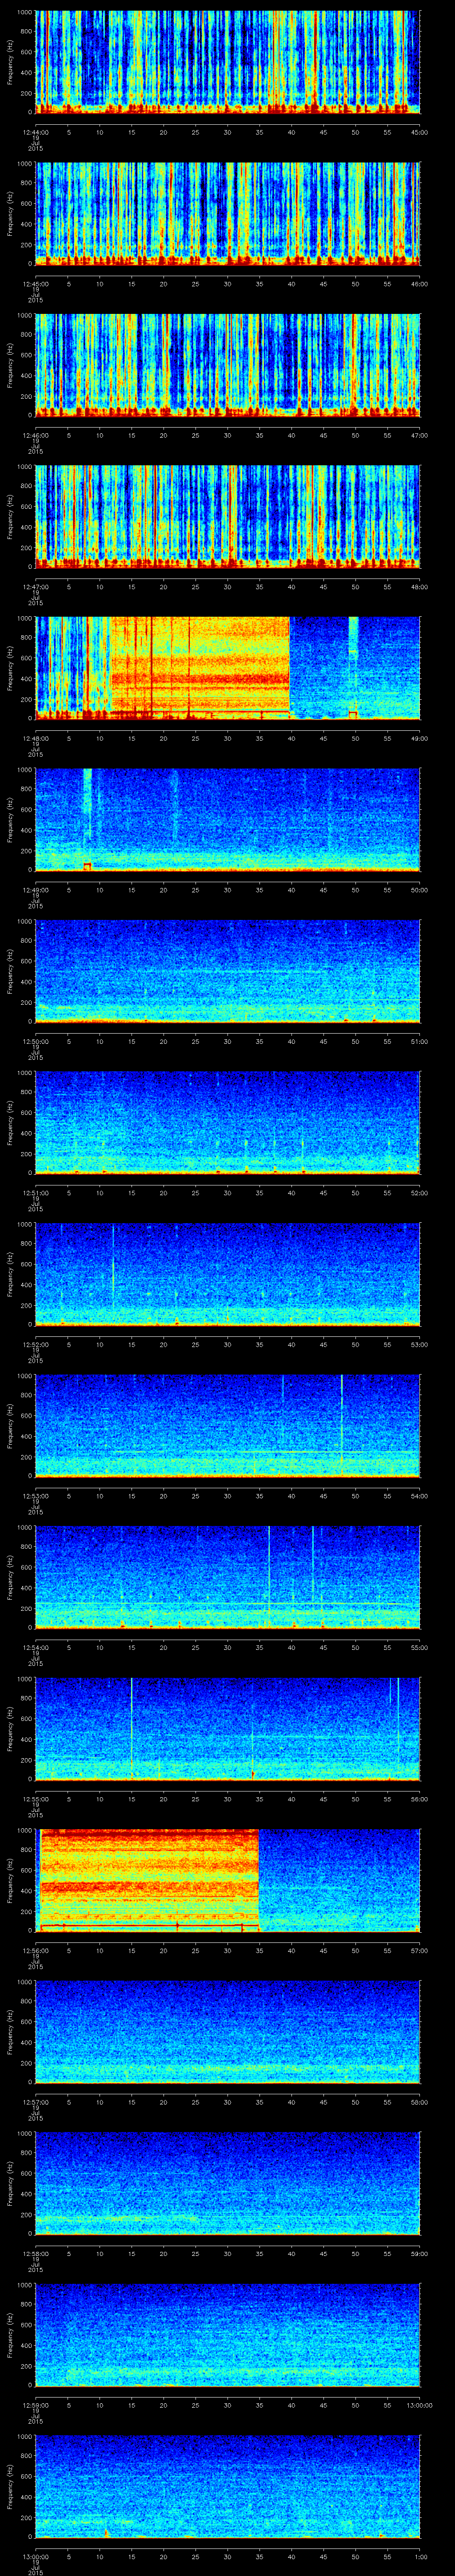Open the spectrogram starting at 12:54:00

[228, 1577]
